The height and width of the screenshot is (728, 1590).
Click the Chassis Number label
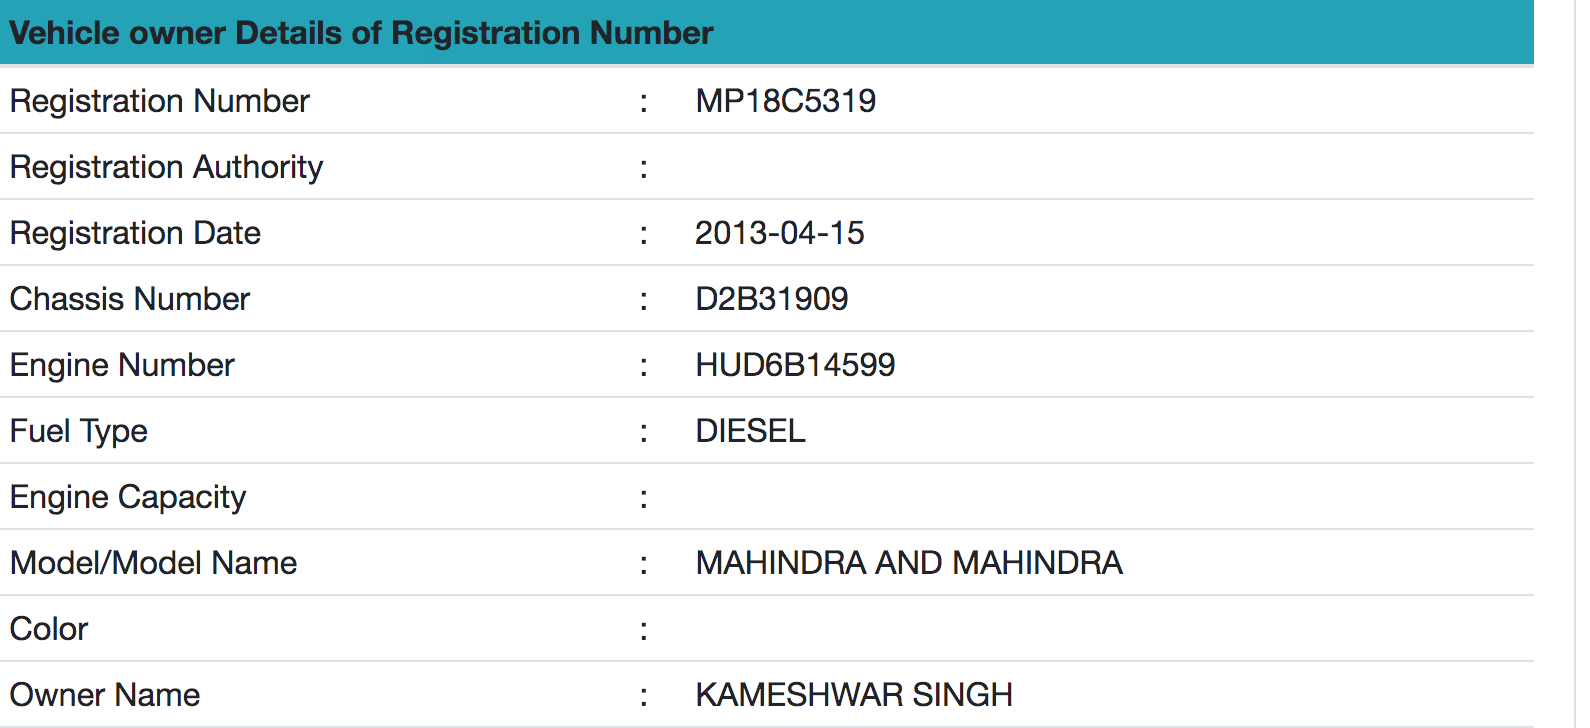(x=130, y=299)
